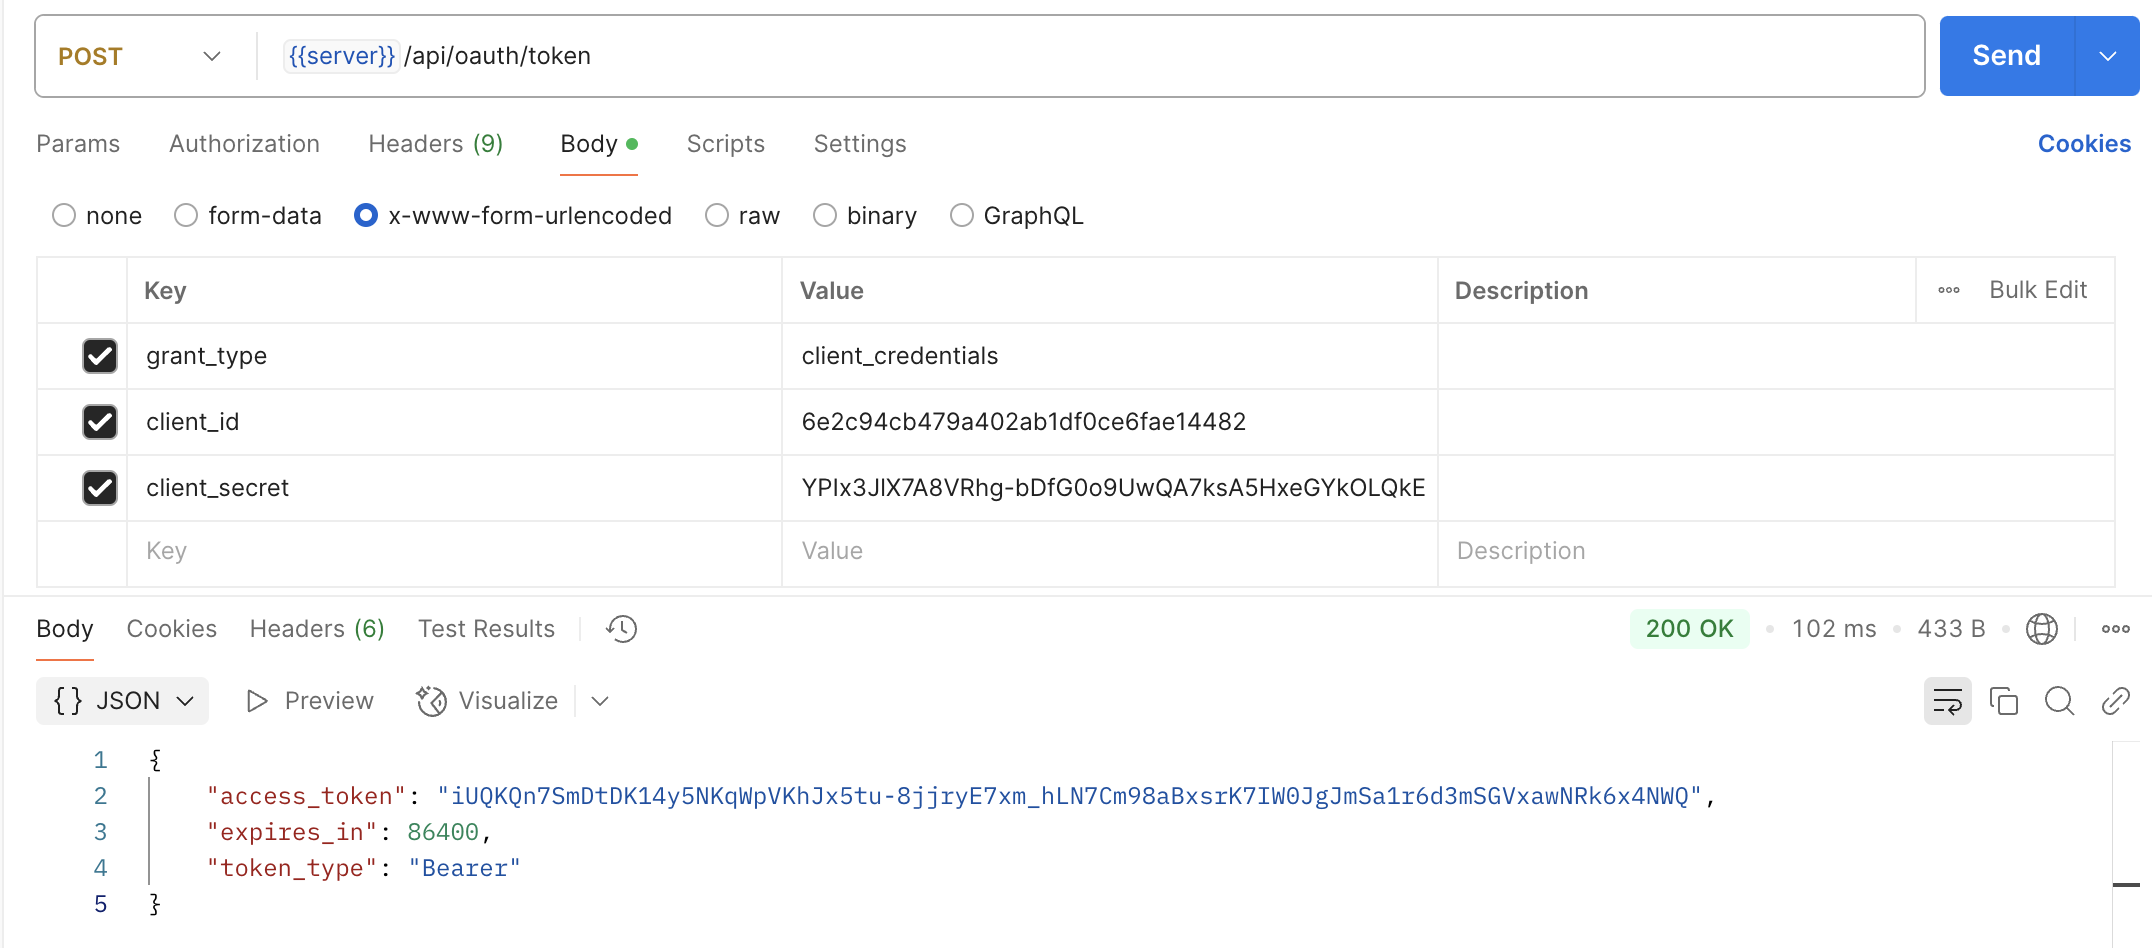
Task: Toggle word wrap icon in response
Action: (1947, 701)
